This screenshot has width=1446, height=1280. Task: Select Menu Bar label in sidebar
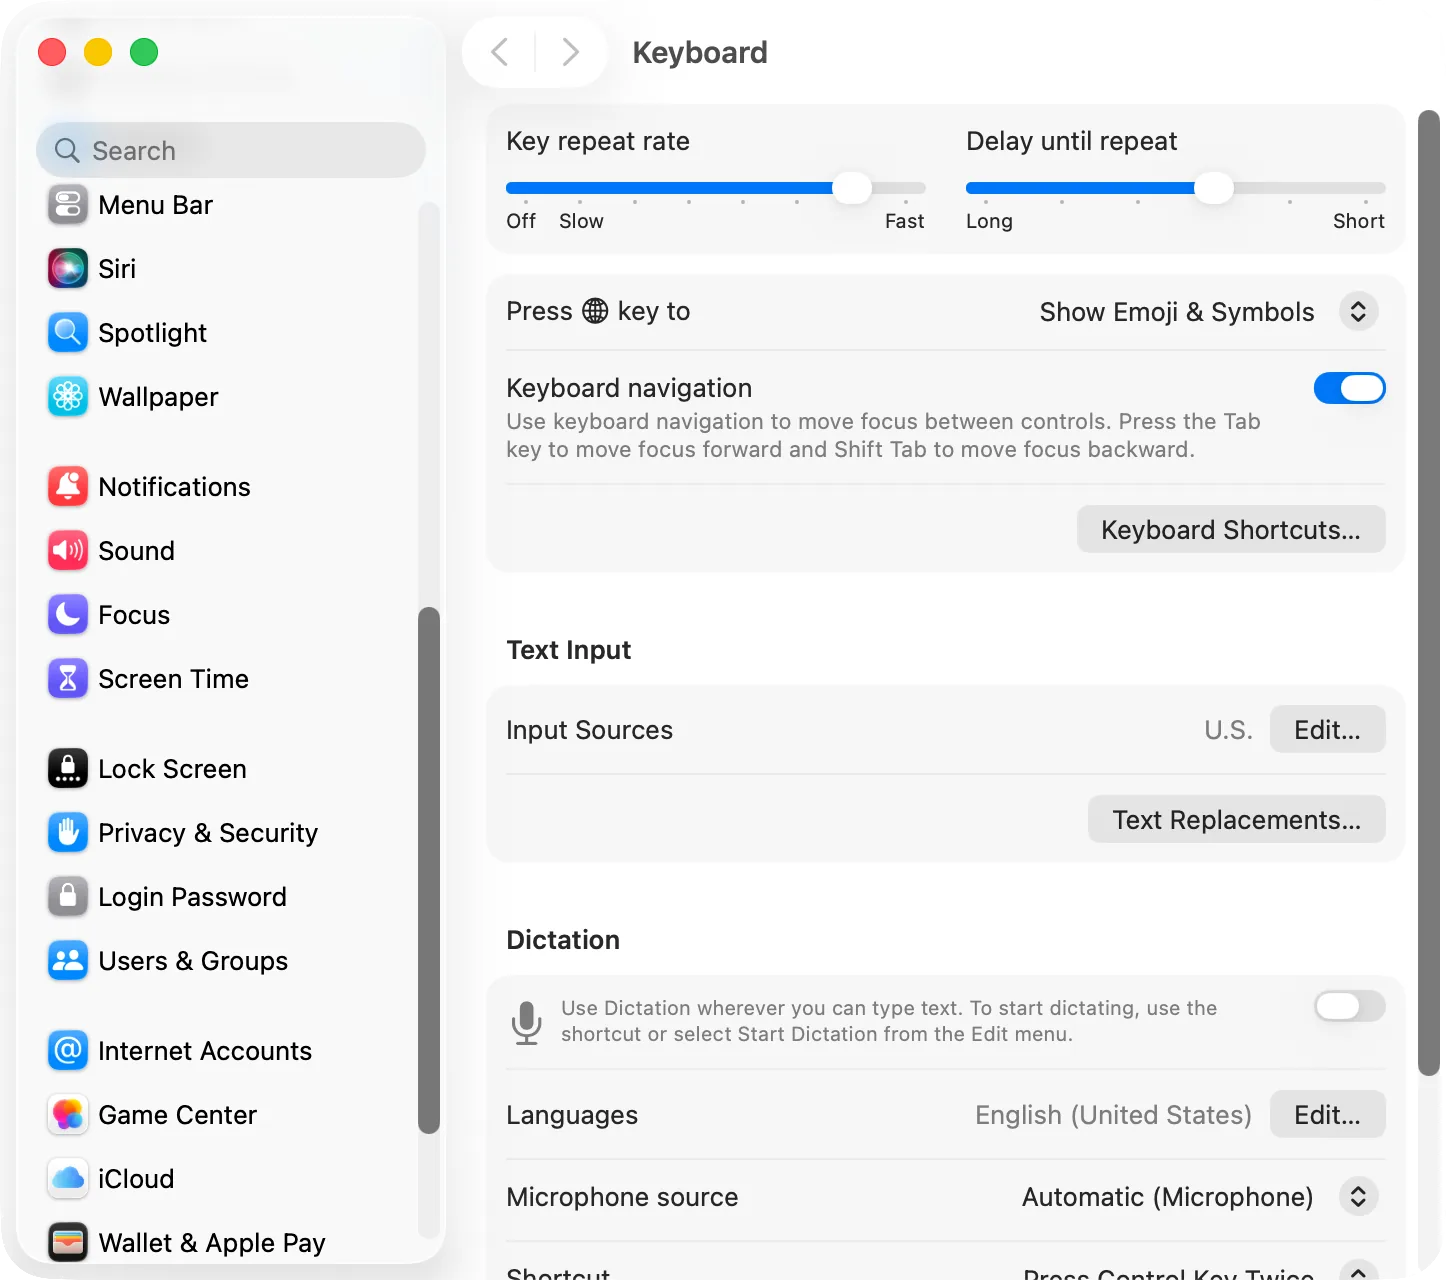pos(156,205)
